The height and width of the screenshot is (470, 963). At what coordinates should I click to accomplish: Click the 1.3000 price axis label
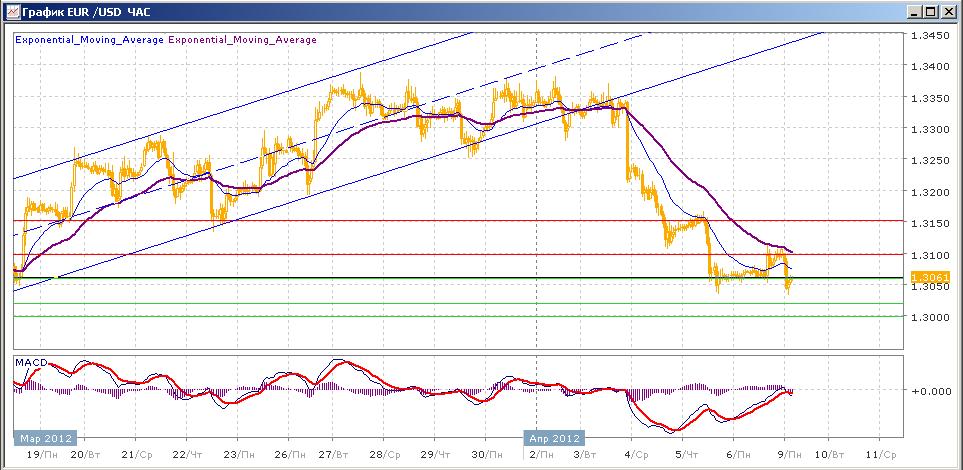[x=930, y=318]
